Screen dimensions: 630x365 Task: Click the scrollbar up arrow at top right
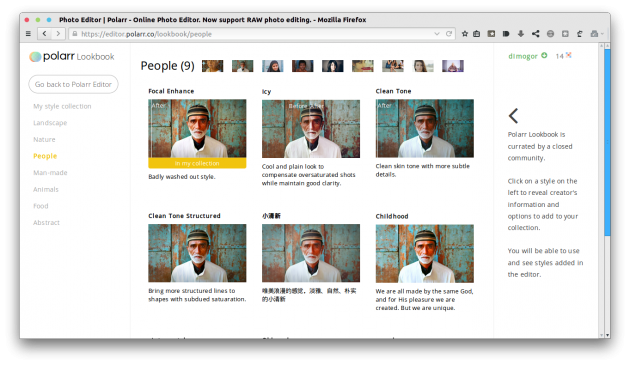pyautogui.click(x=608, y=46)
